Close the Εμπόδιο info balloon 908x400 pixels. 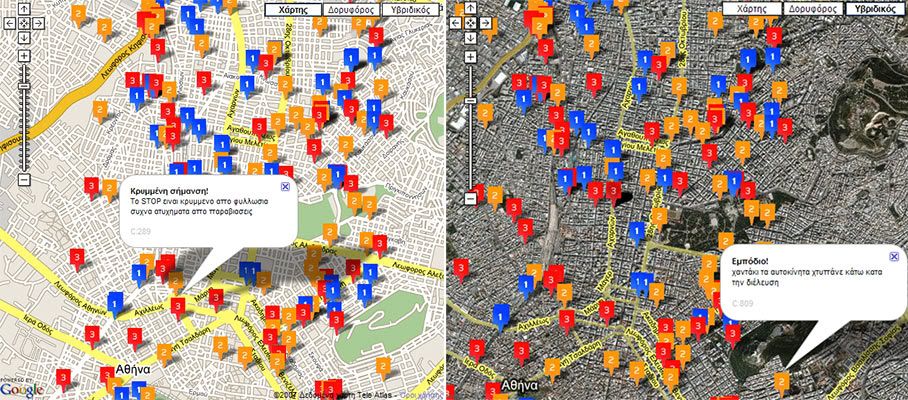894,256
